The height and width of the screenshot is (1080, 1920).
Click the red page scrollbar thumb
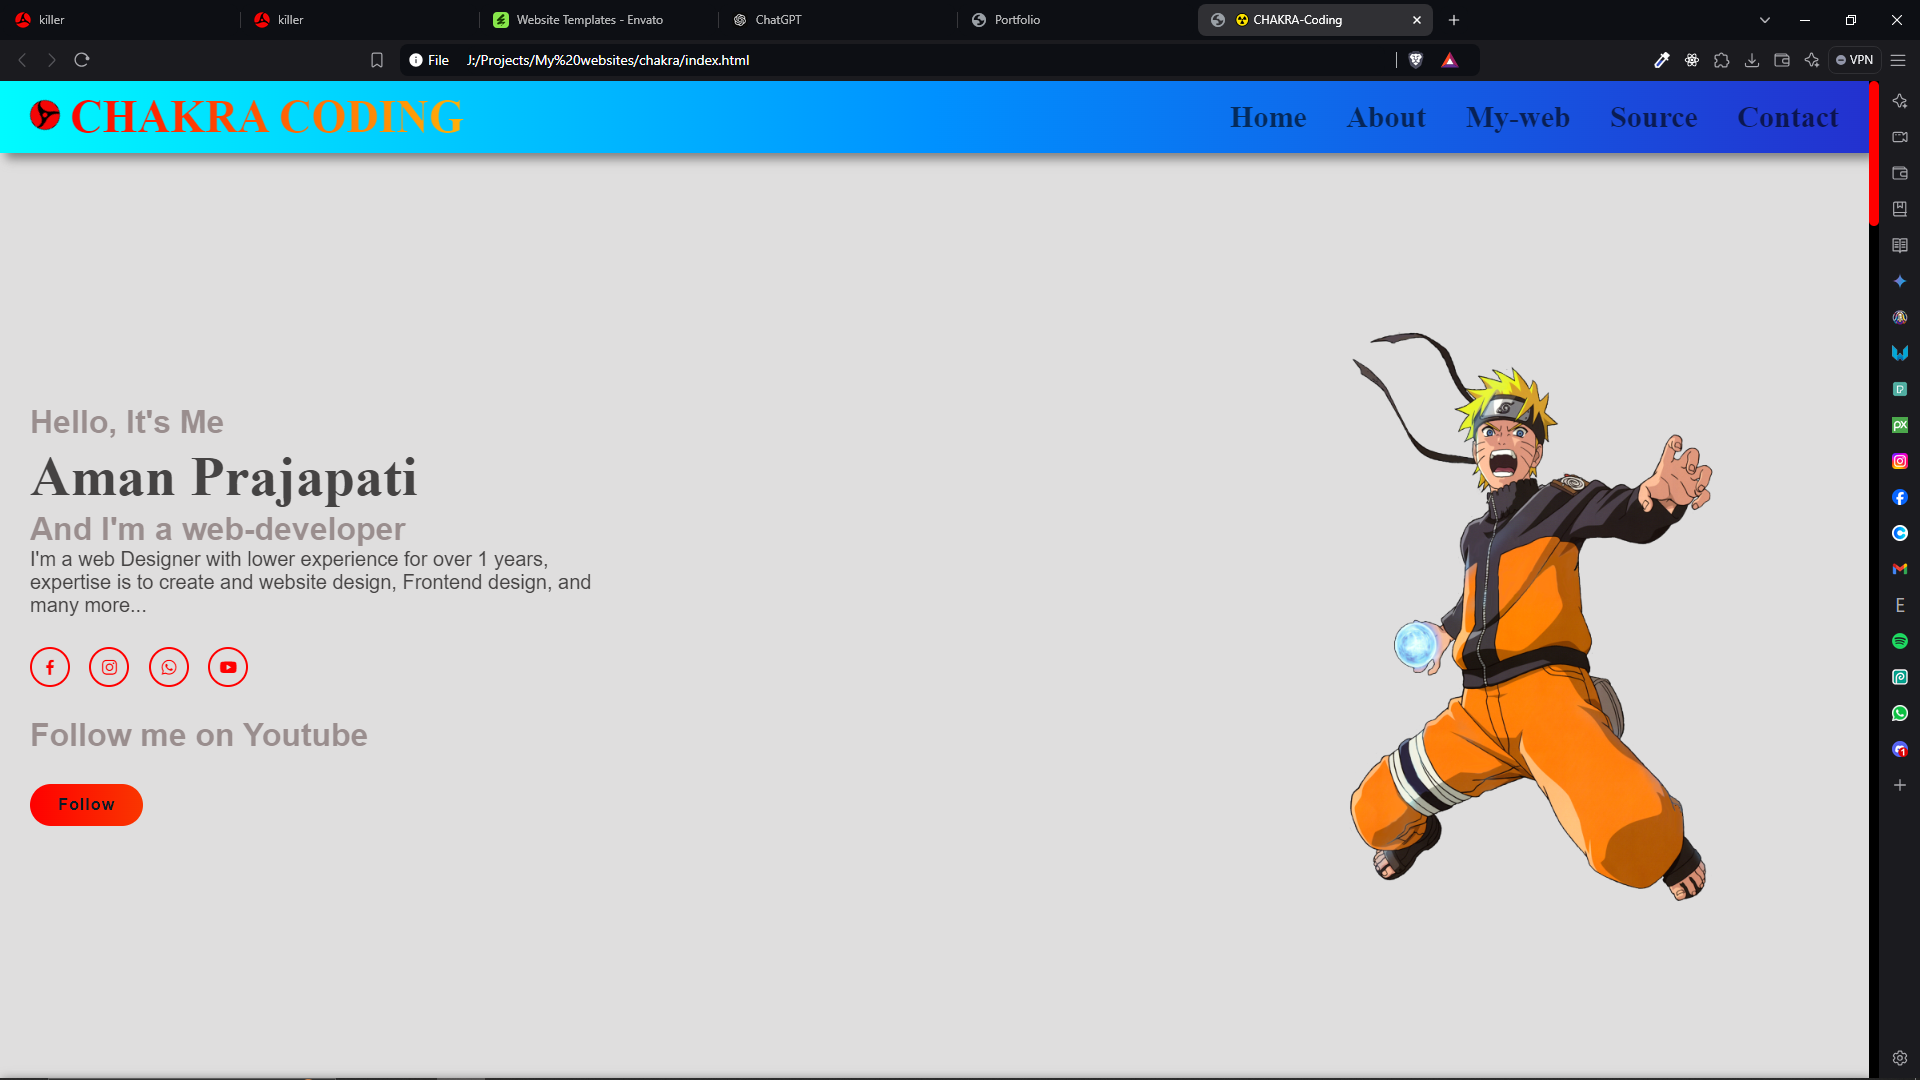tap(1874, 154)
